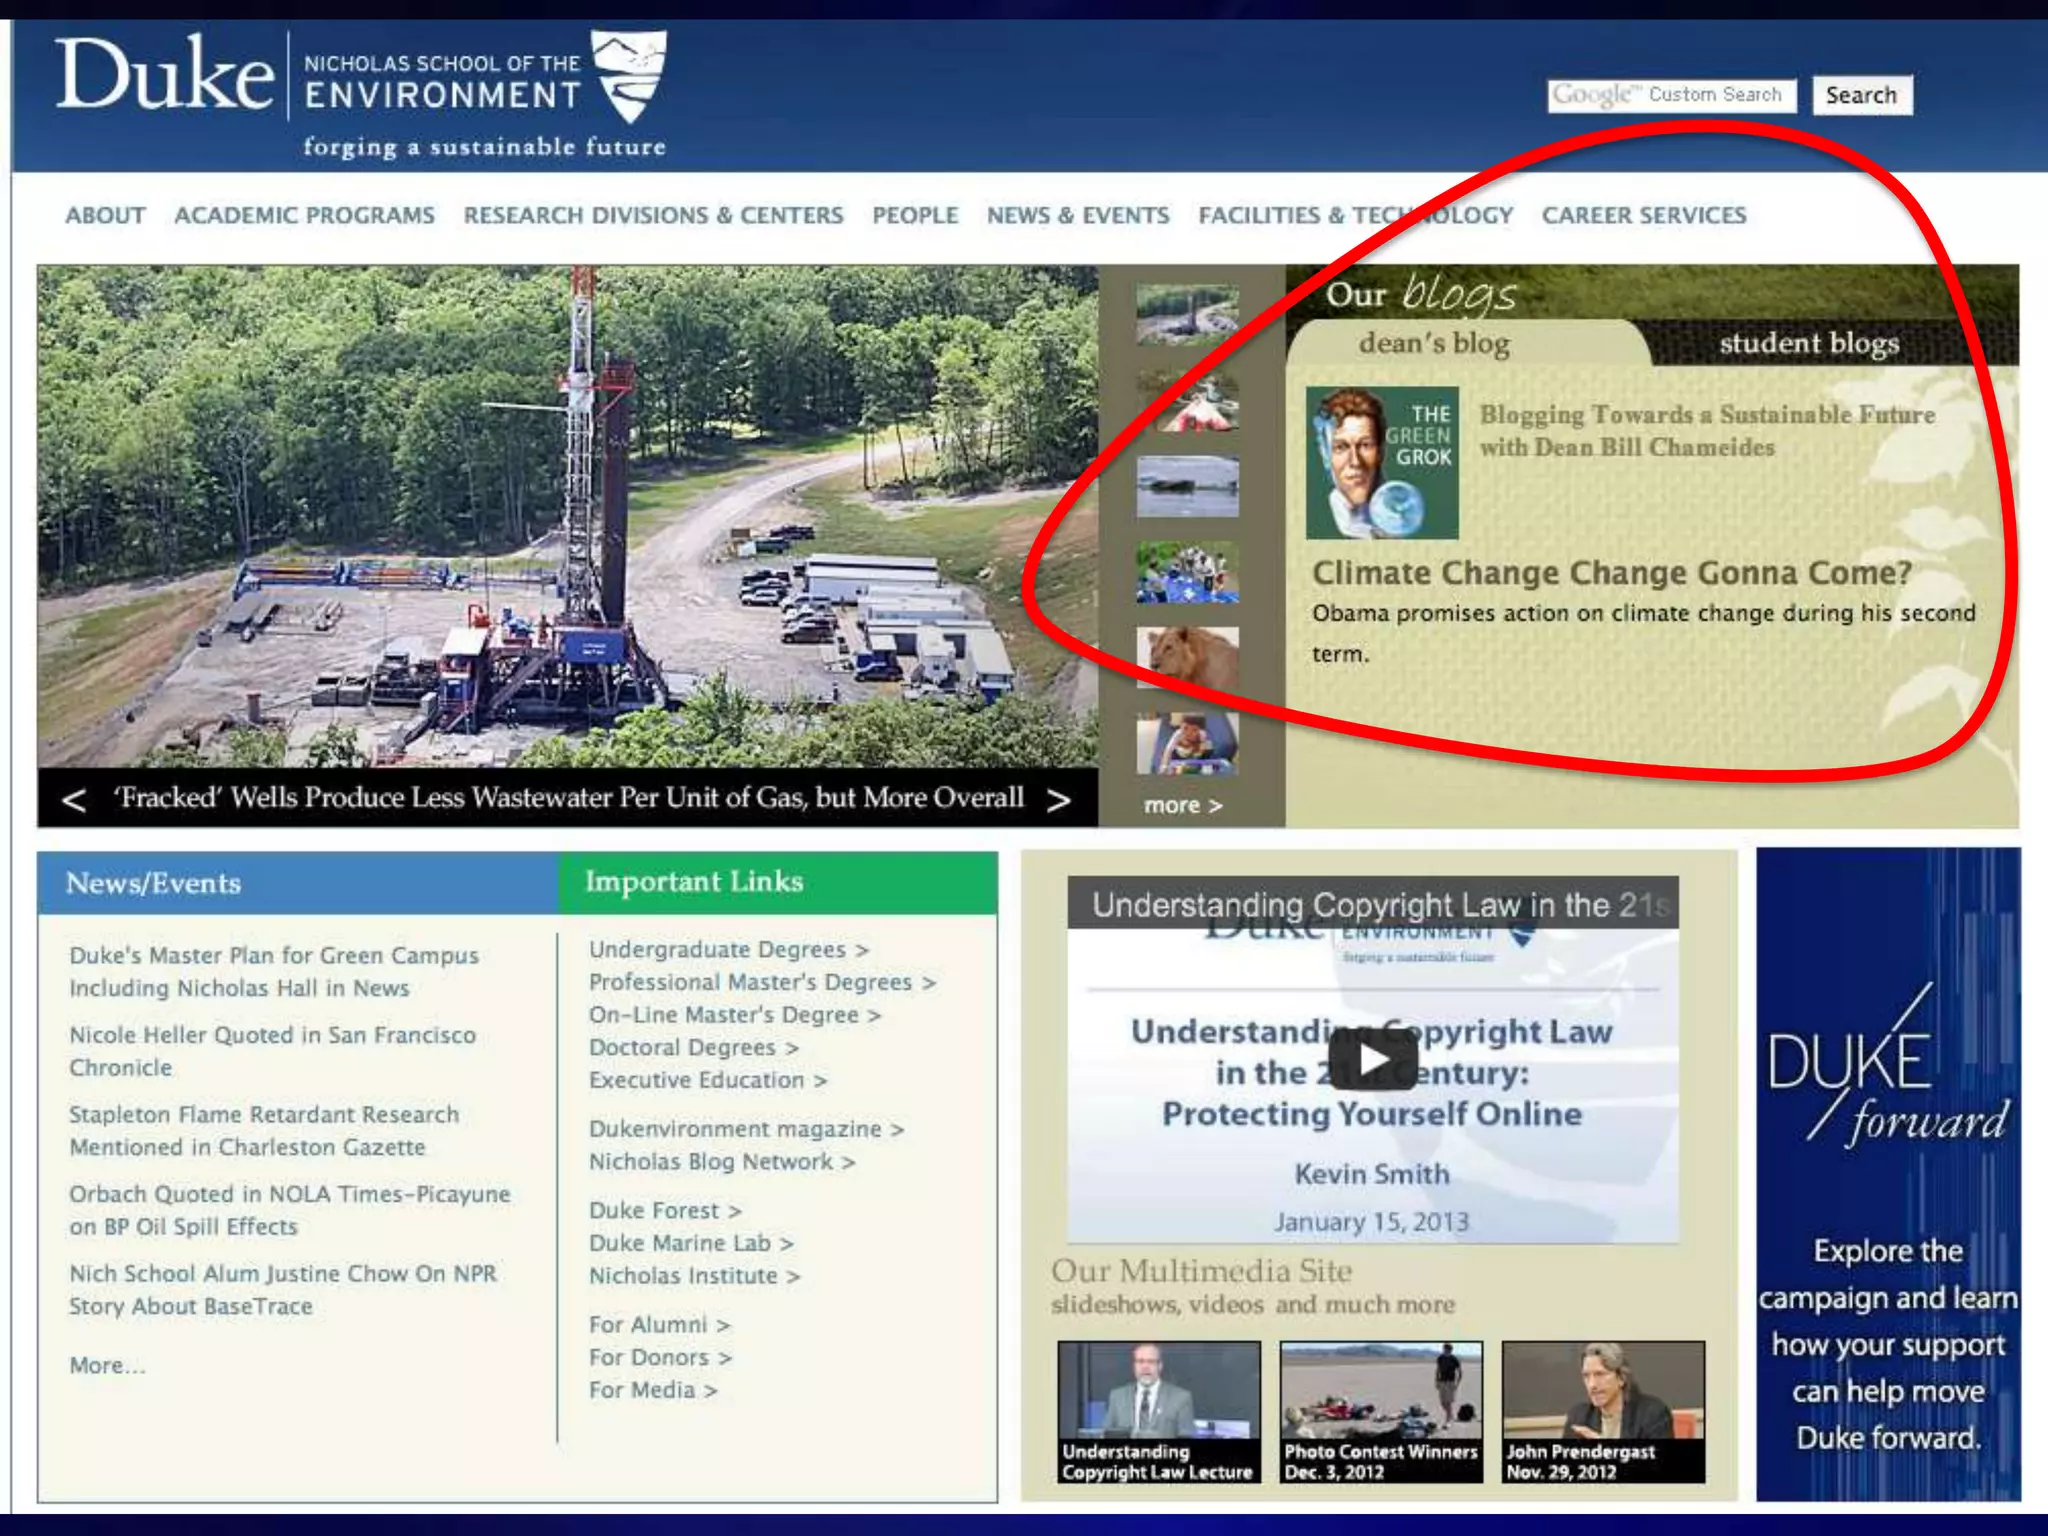The width and height of the screenshot is (2048, 1536).
Task: Advance to the next slideshow headline arrow
Action: 1058,799
